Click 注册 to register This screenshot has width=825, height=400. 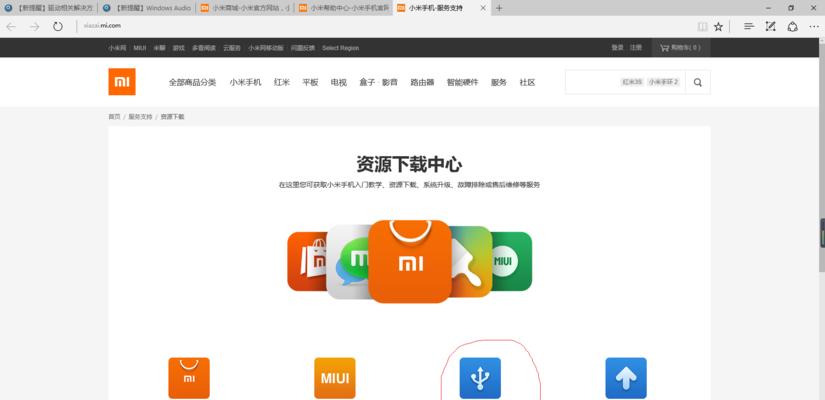tap(636, 47)
